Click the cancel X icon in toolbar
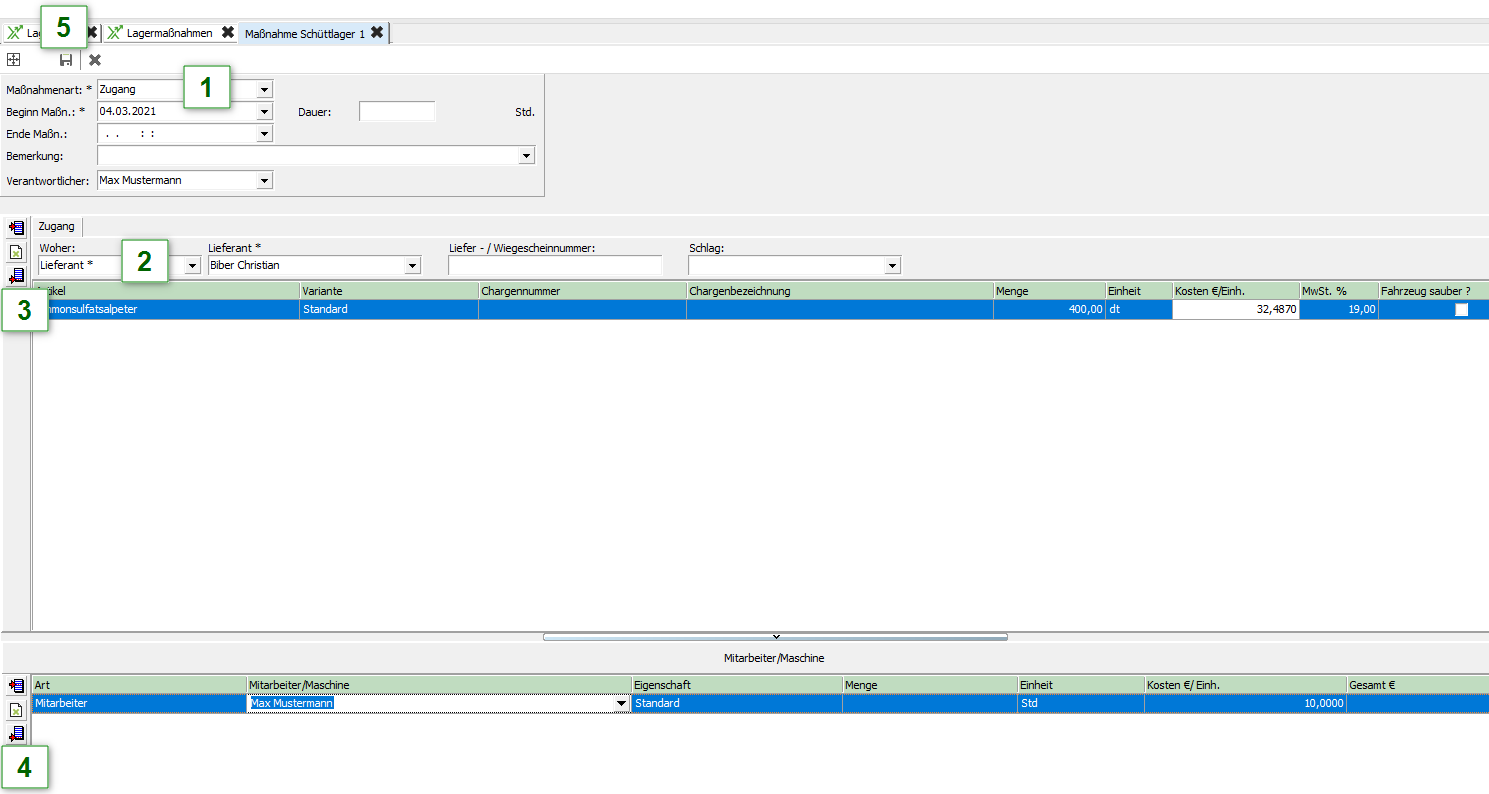The height and width of the screenshot is (794, 1489). (95, 60)
